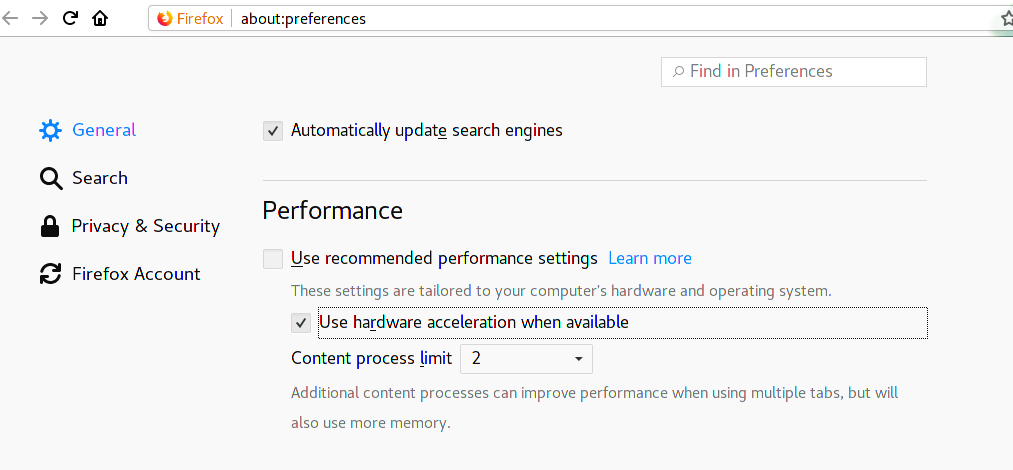Viewport: 1013px width, 470px height.
Task: Open the Learn more link
Action: point(650,258)
